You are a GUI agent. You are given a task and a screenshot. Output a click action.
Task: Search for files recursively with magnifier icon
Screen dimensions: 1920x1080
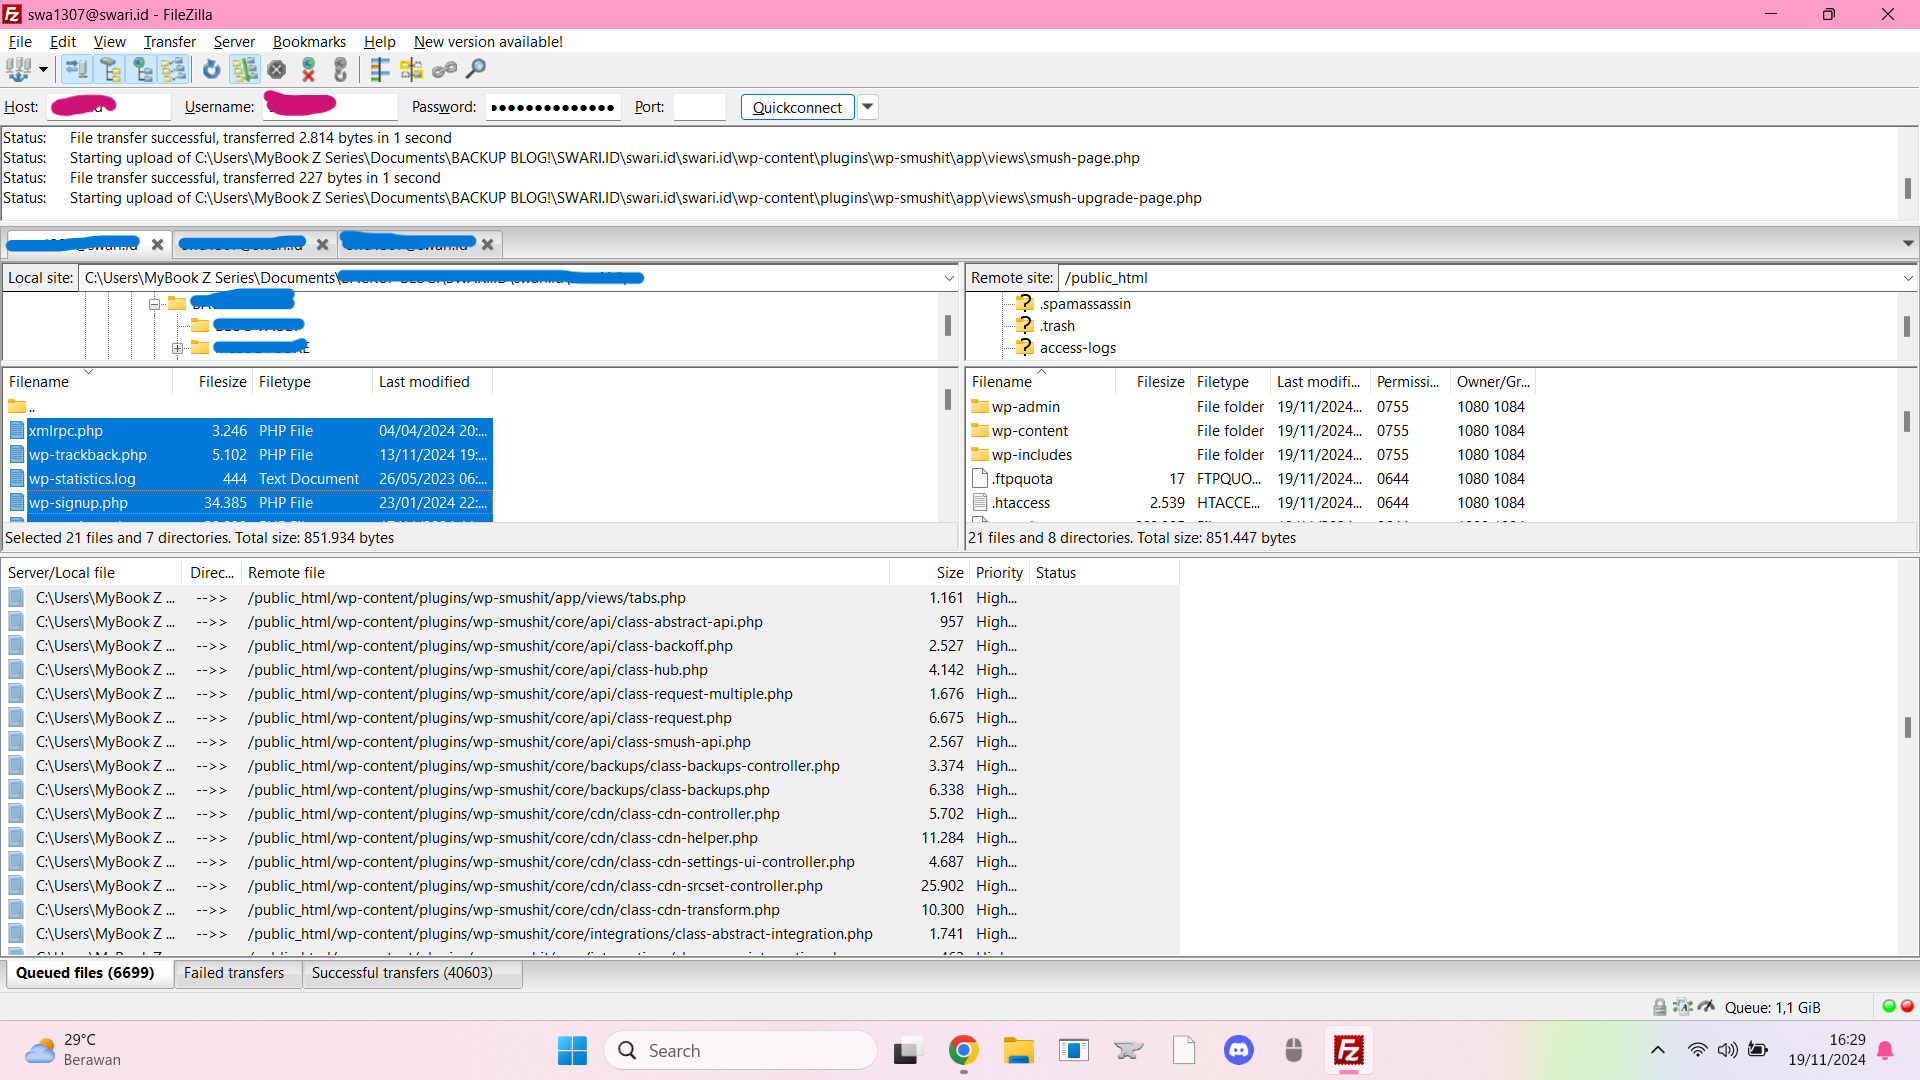476,70
